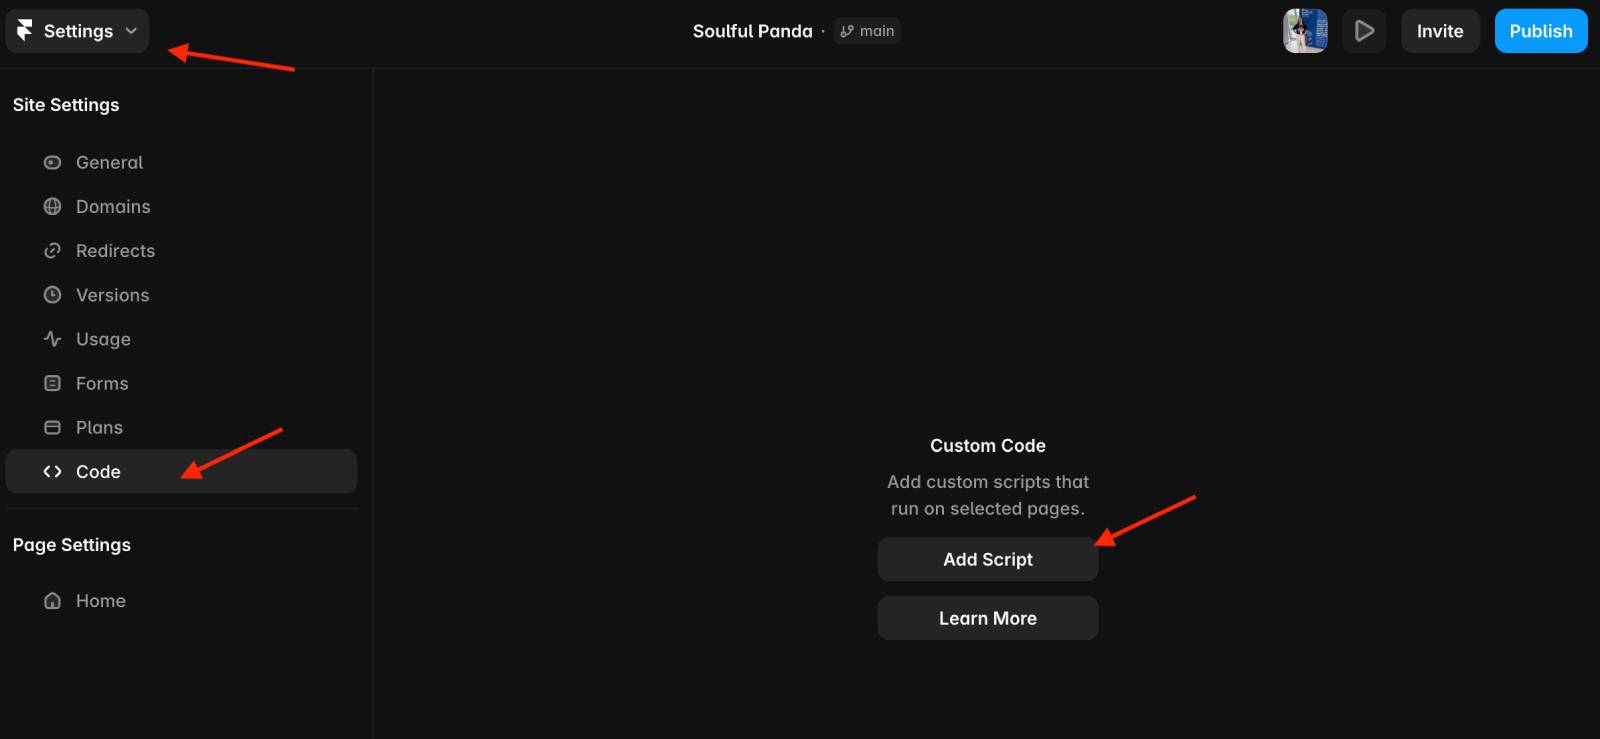1600x739 pixels.
Task: Click the Code brackets icon
Action: tap(53, 471)
